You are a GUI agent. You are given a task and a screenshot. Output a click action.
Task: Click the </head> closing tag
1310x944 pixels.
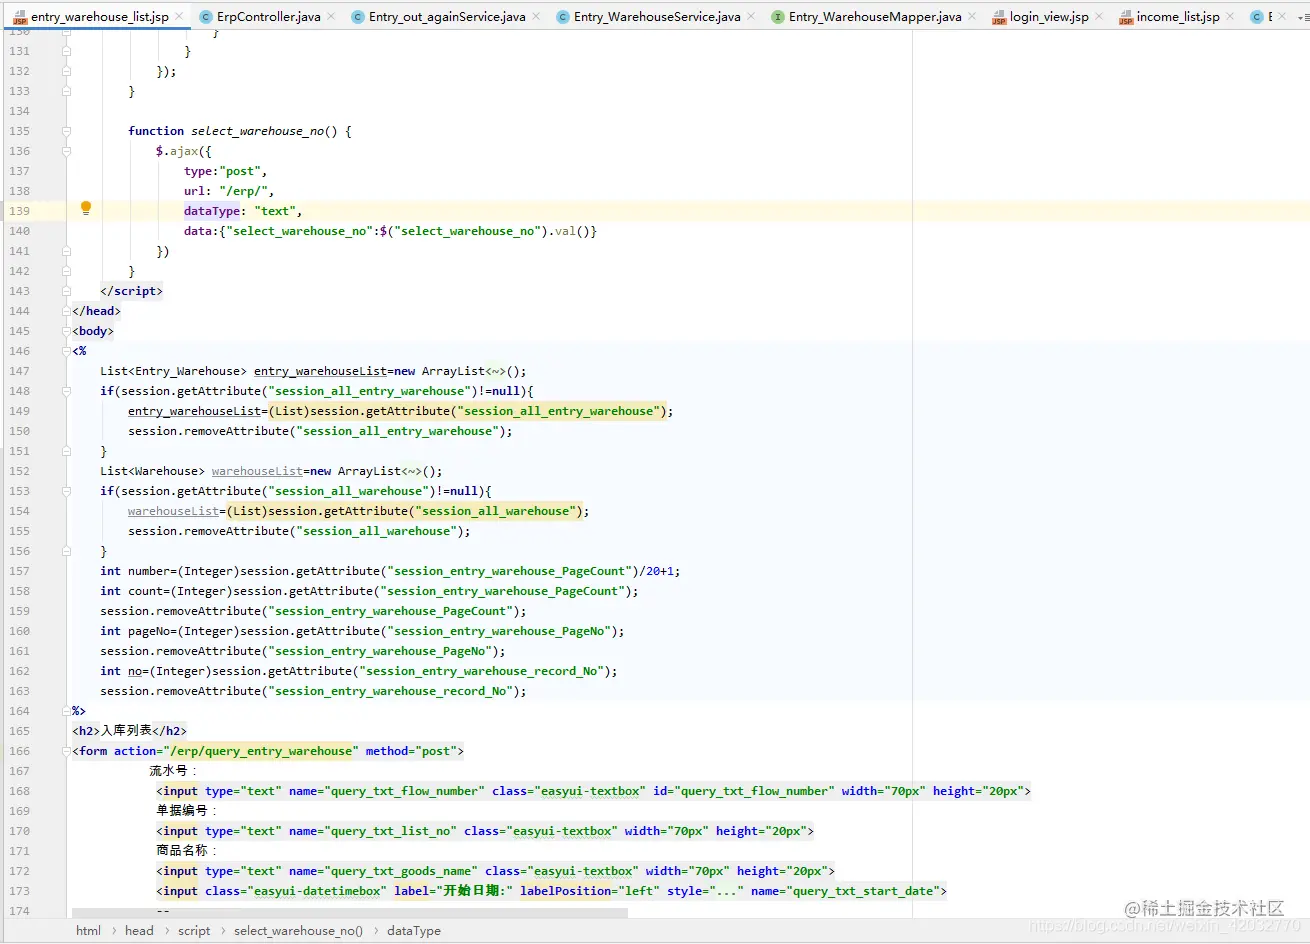(96, 311)
